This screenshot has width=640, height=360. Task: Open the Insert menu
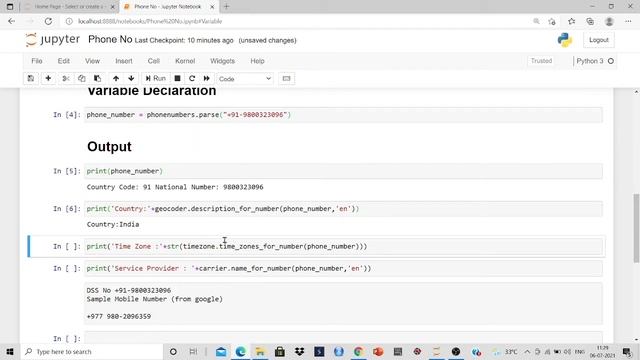[x=124, y=61]
